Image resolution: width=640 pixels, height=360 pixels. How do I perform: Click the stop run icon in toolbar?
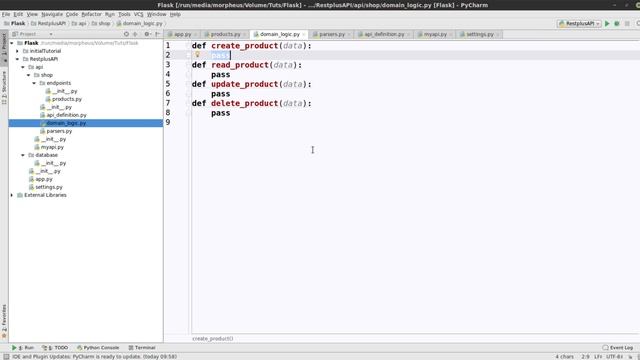(627, 24)
